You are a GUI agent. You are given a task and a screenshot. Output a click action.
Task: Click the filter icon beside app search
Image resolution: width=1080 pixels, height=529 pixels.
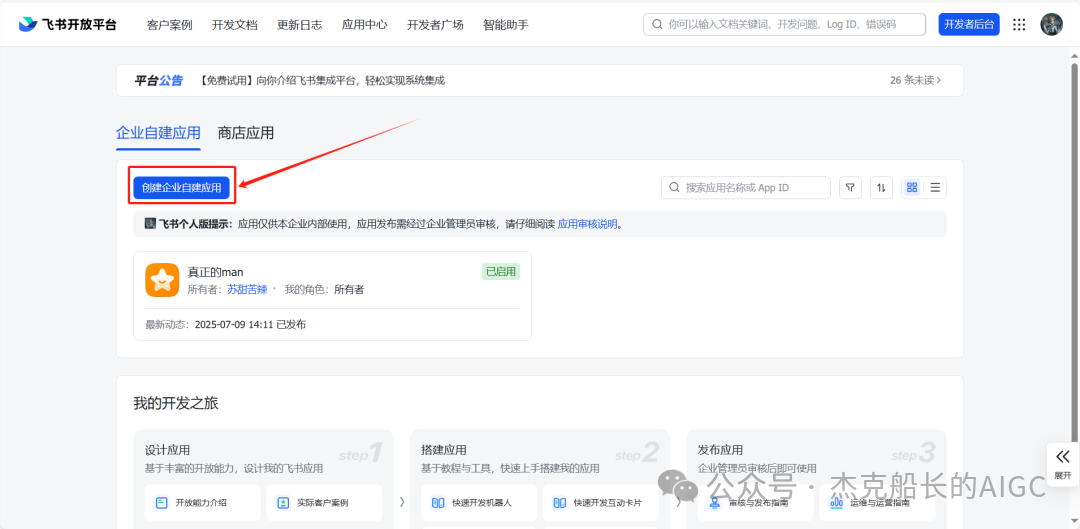click(x=851, y=187)
